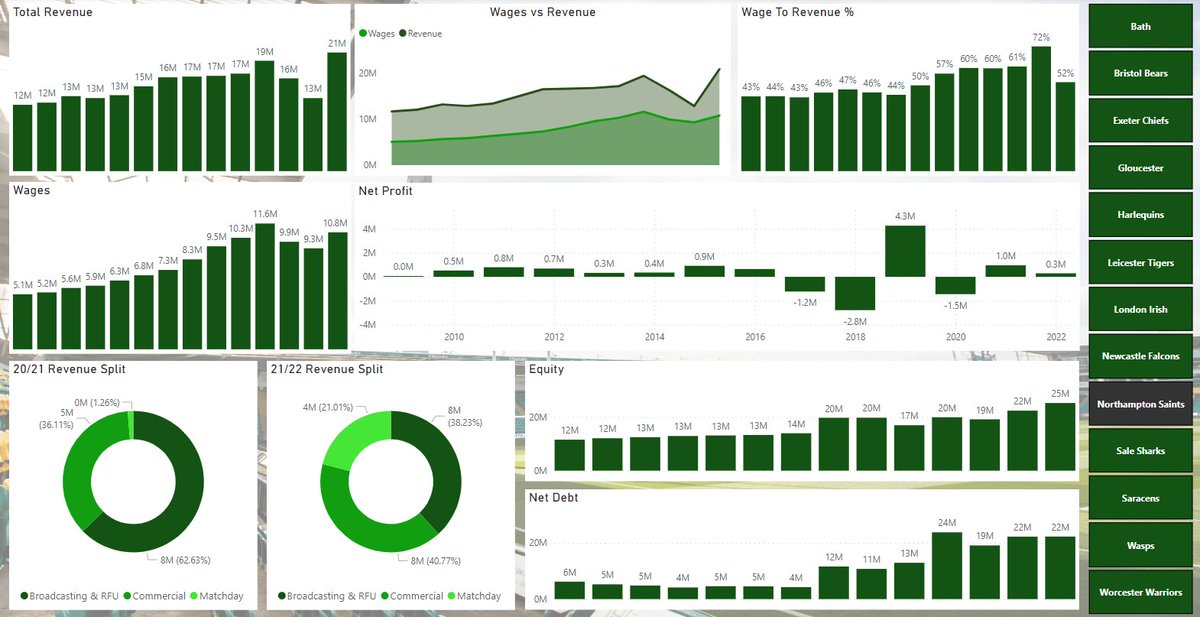Screen dimensions: 1200x617
Task: Click the 72% bar in Wage To Revenue
Action: click(1042, 109)
